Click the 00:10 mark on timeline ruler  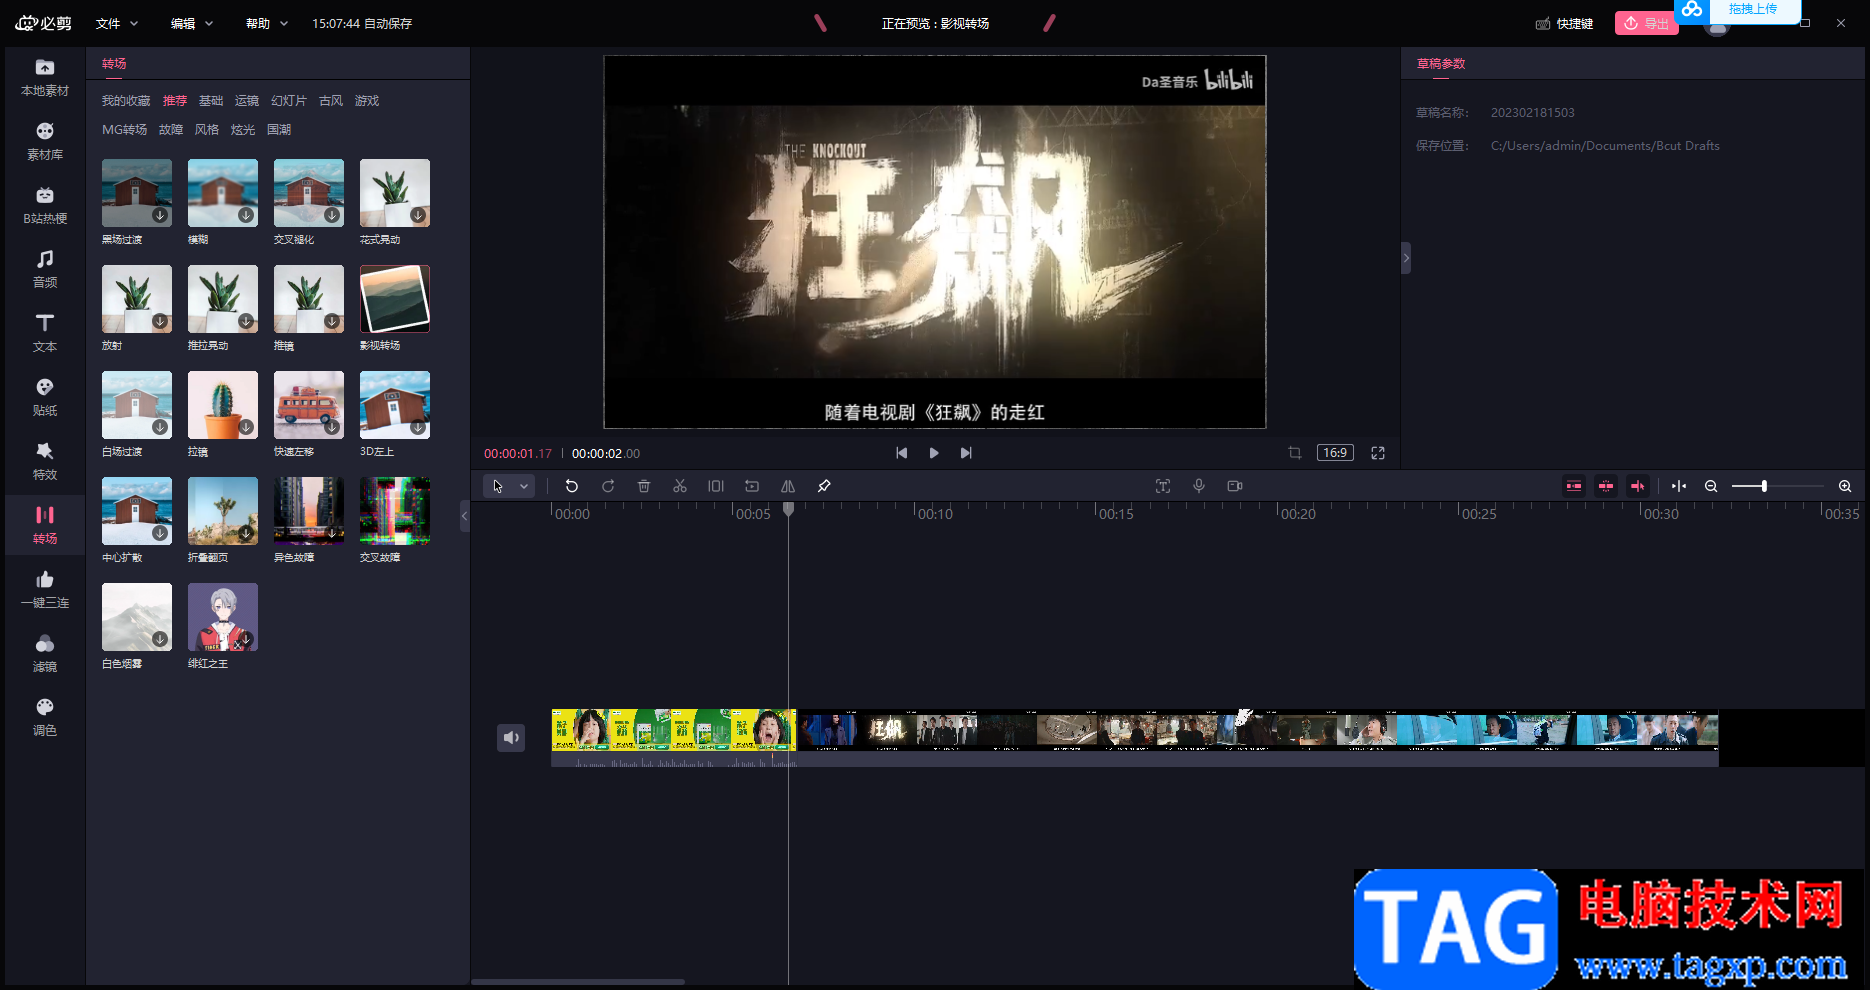(x=935, y=514)
